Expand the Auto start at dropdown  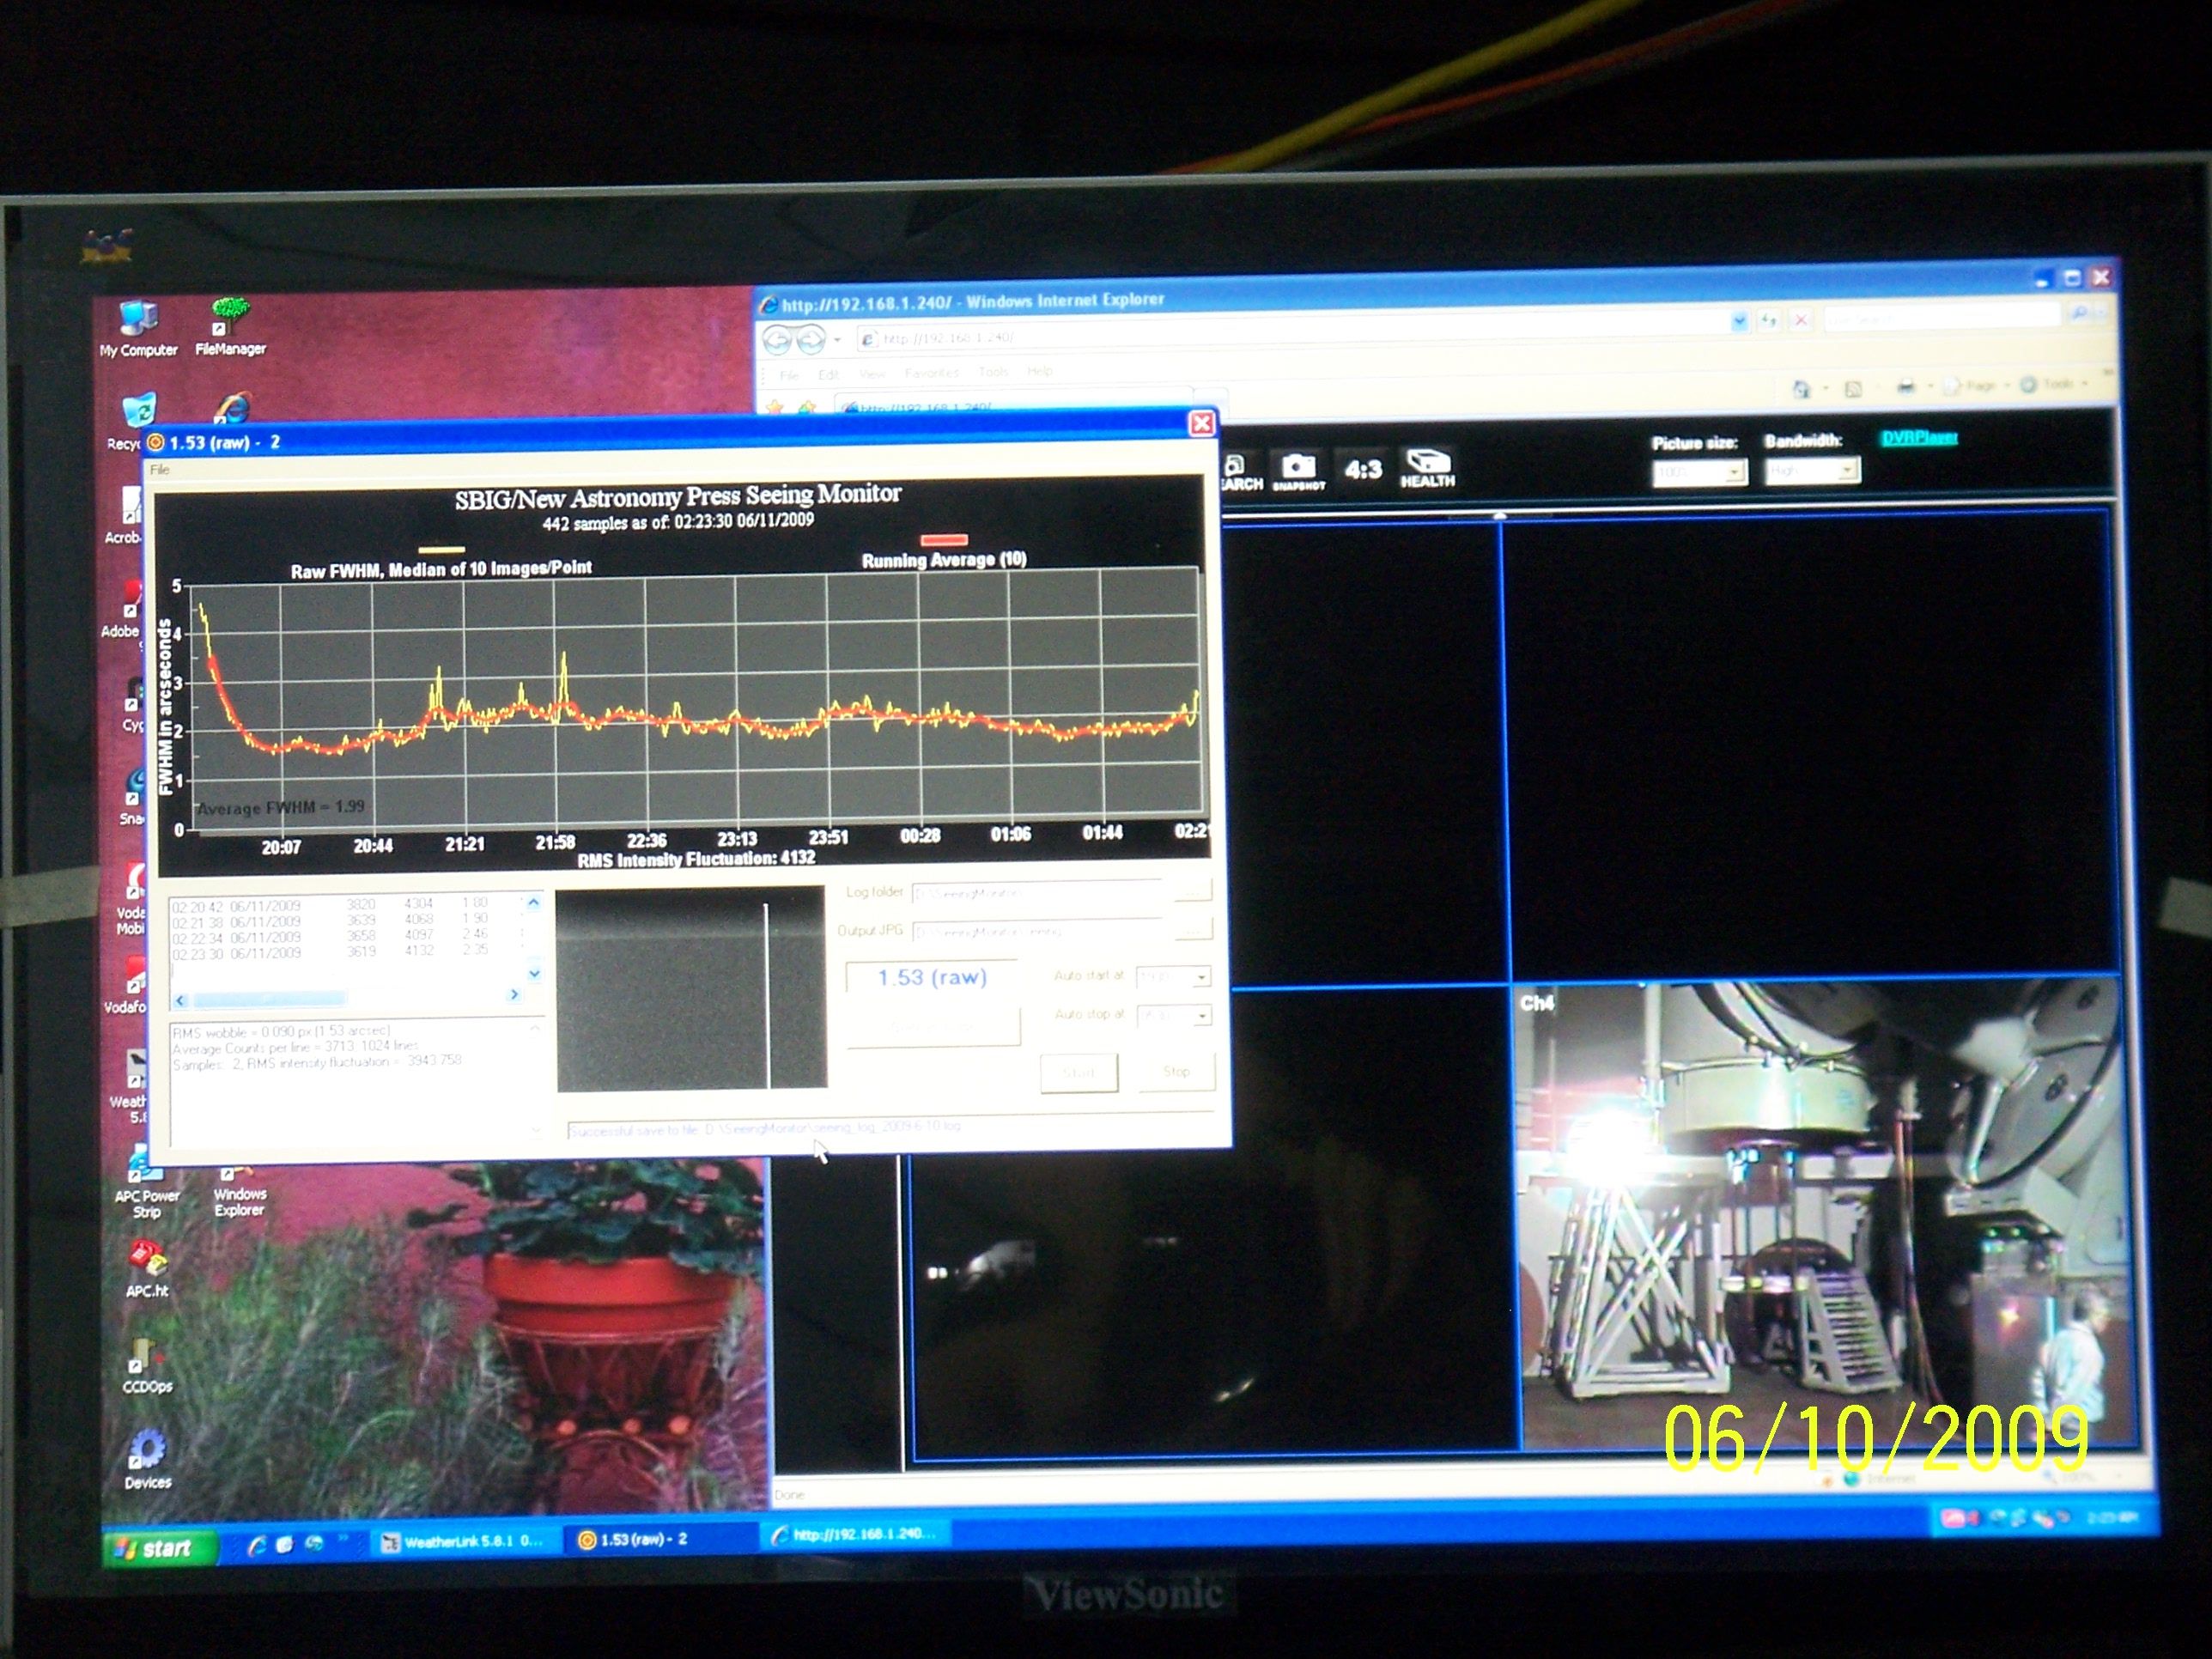[x=1201, y=977]
